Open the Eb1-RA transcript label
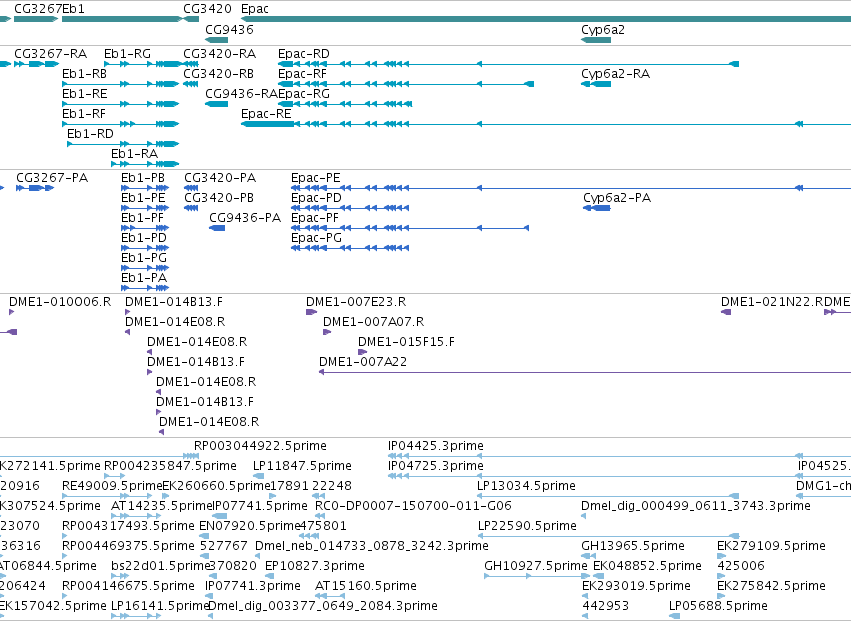851x621 pixels. (135, 154)
